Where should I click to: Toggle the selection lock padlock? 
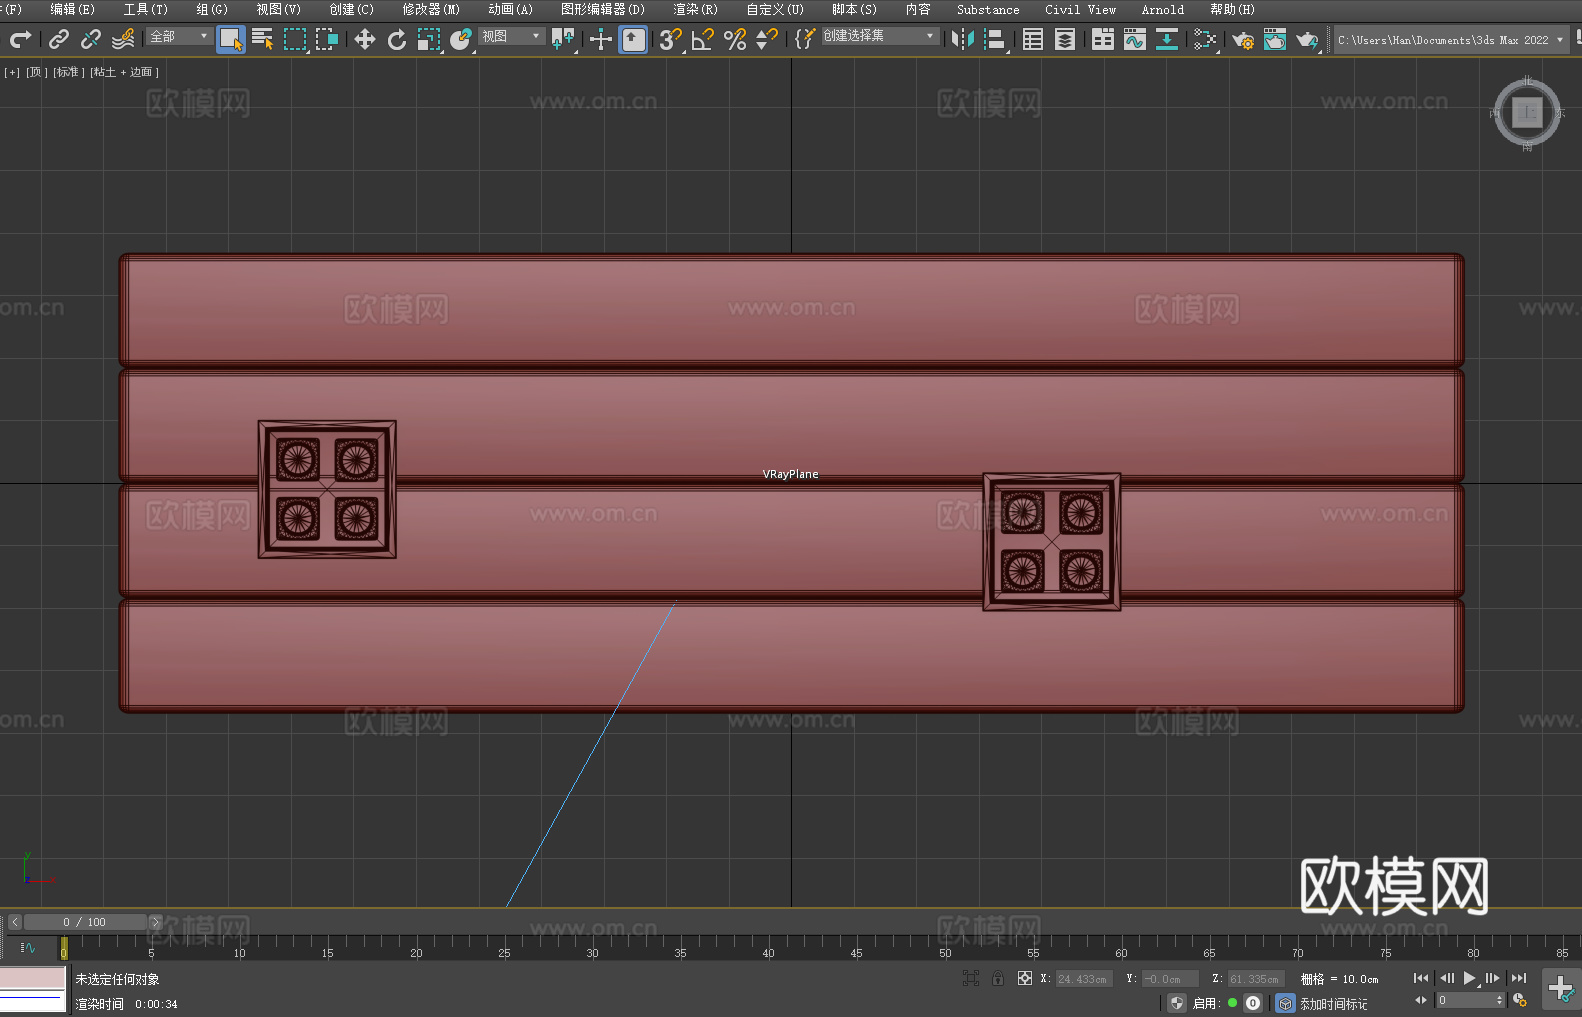[998, 978]
